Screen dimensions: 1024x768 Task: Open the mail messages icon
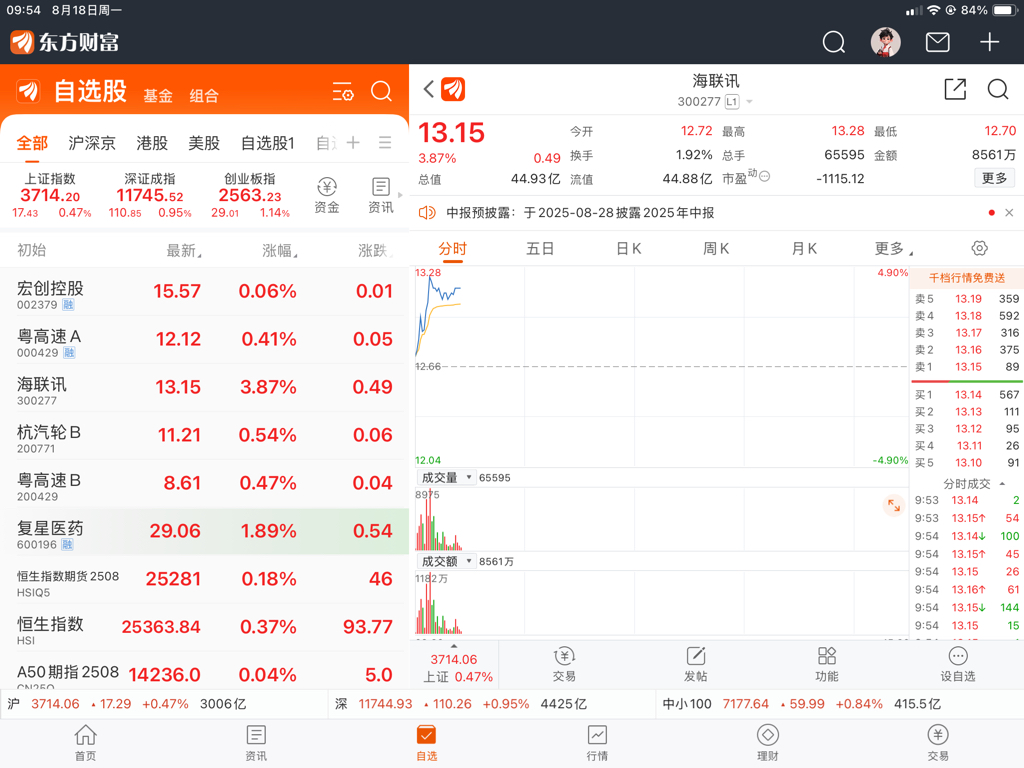938,42
